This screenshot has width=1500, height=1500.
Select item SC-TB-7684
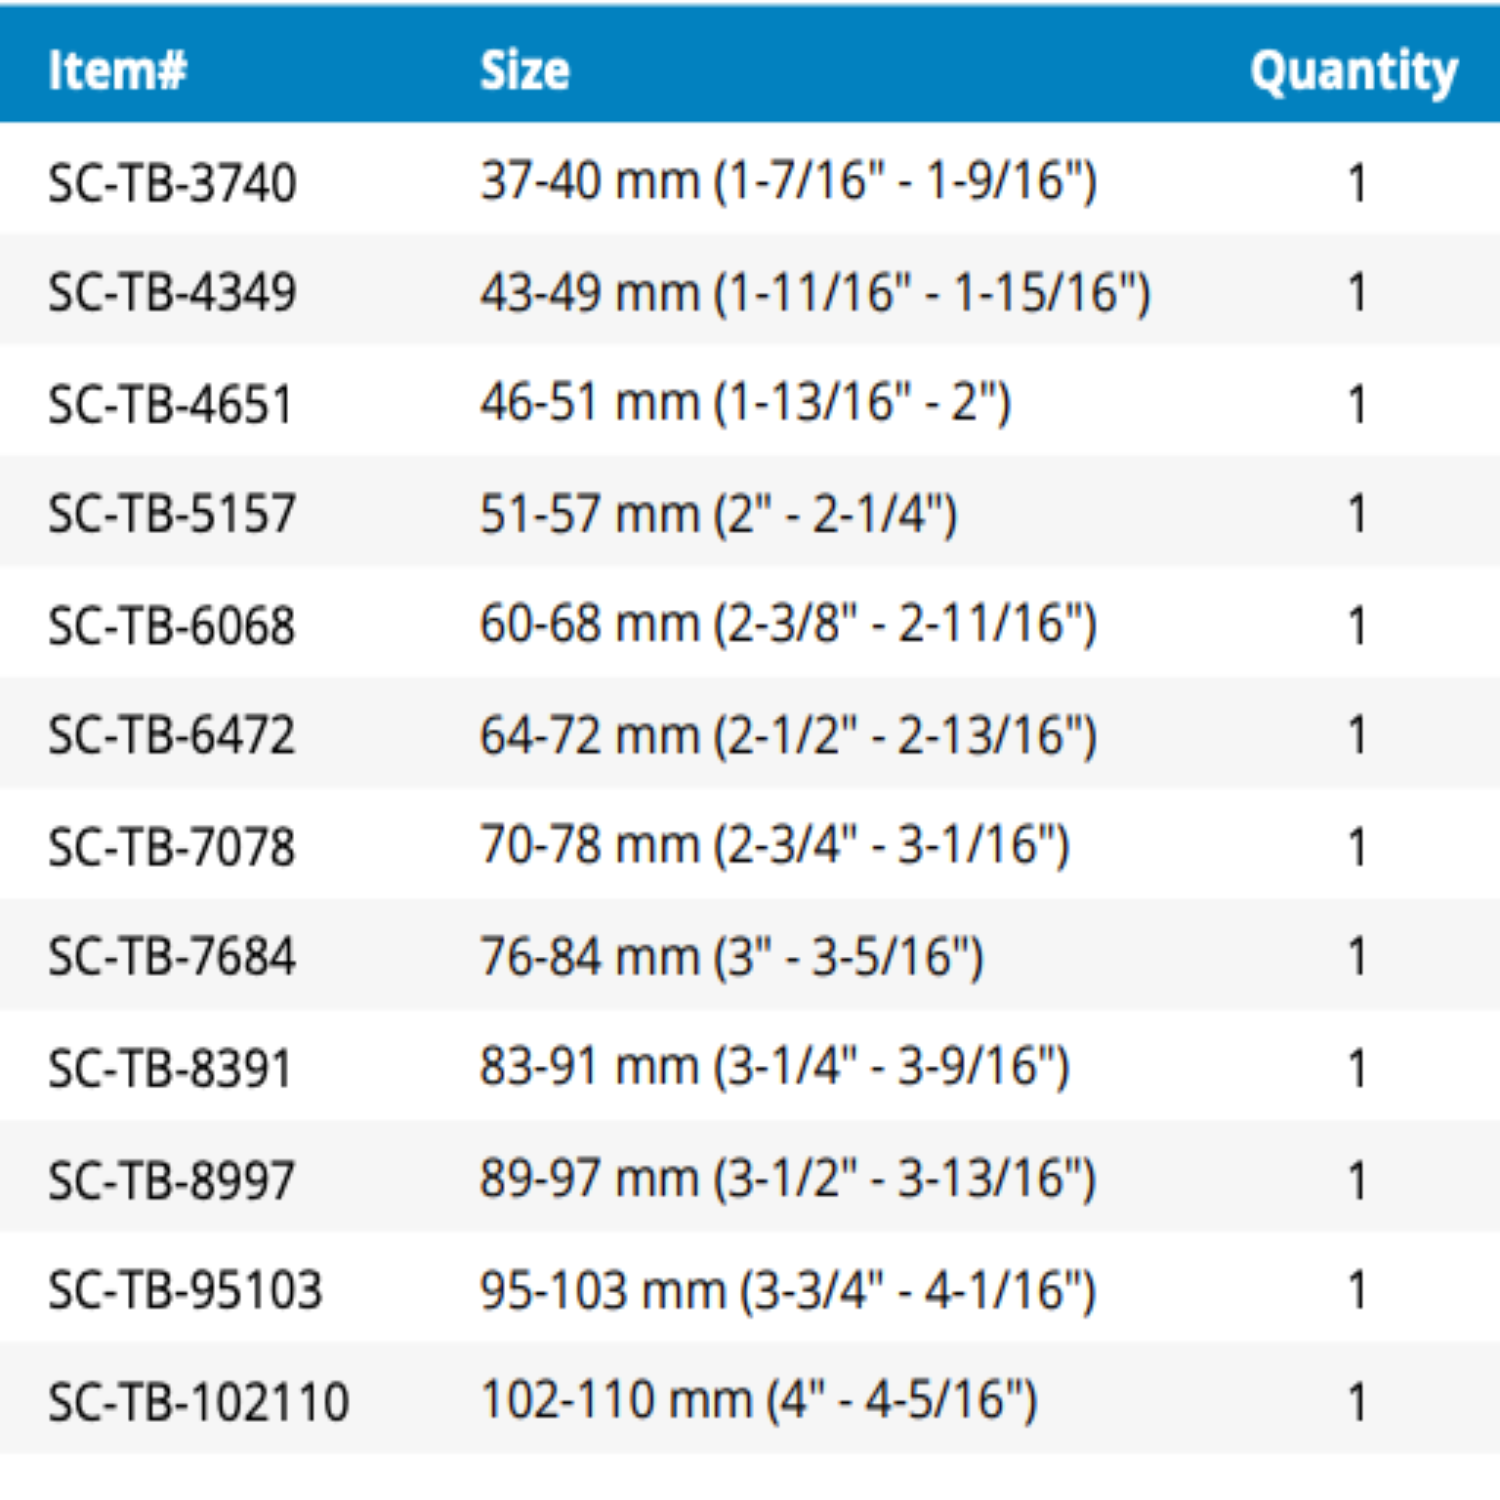click(172, 957)
